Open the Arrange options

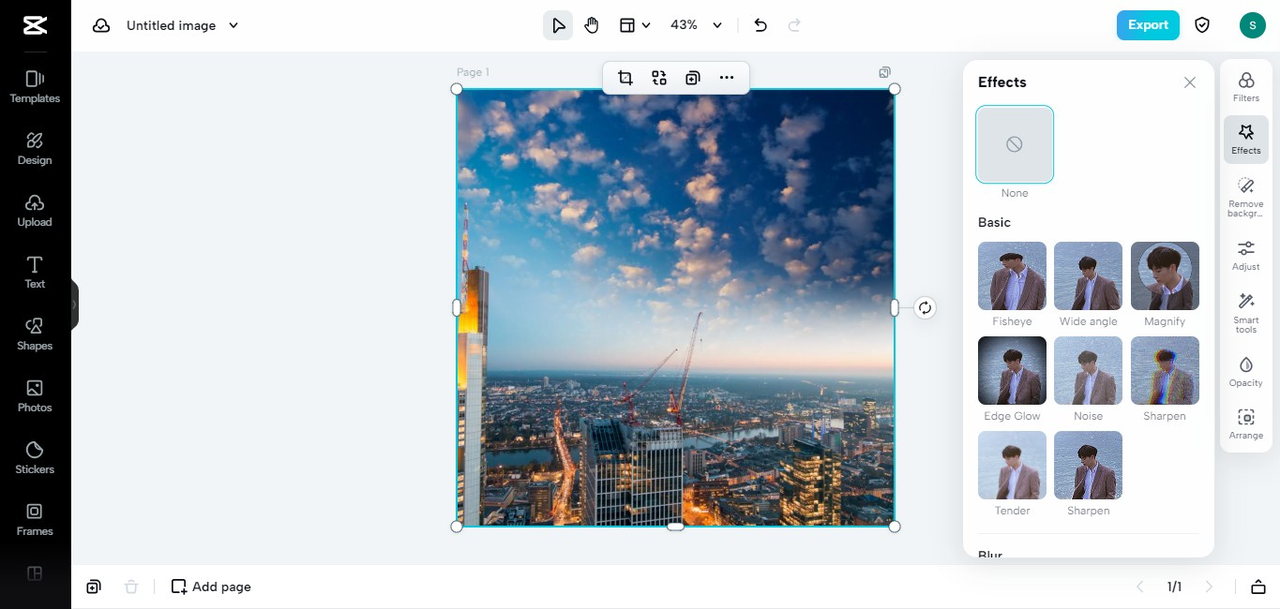point(1246,424)
